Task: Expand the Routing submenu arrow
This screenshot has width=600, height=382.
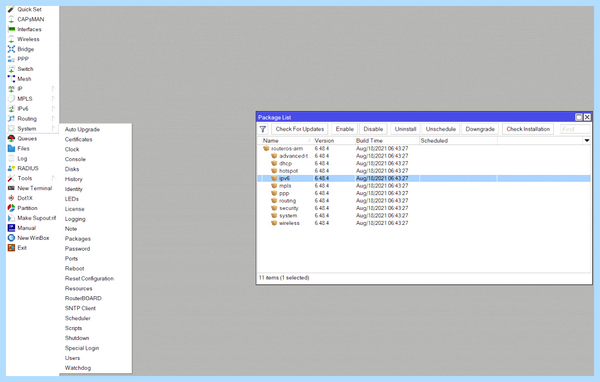Action: click(53, 119)
